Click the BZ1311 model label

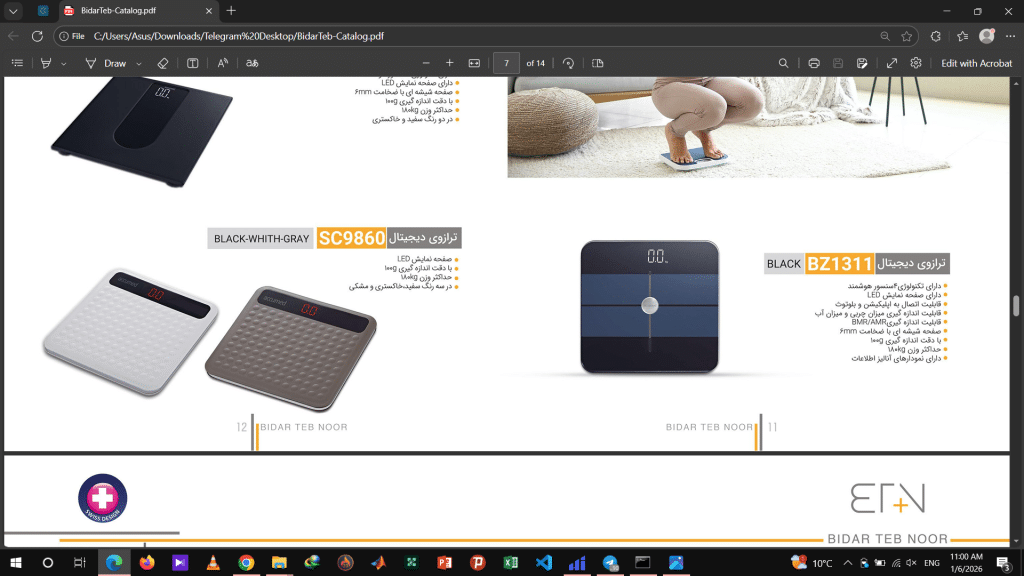click(840, 264)
